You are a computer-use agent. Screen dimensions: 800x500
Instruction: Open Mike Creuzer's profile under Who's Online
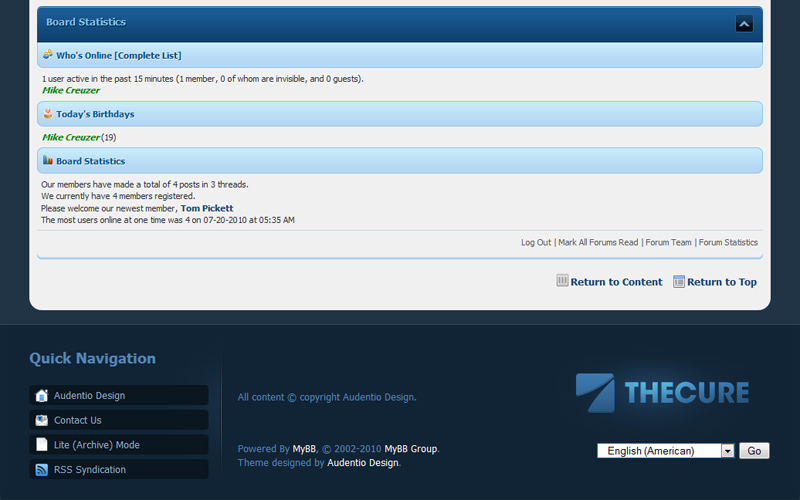[71, 90]
